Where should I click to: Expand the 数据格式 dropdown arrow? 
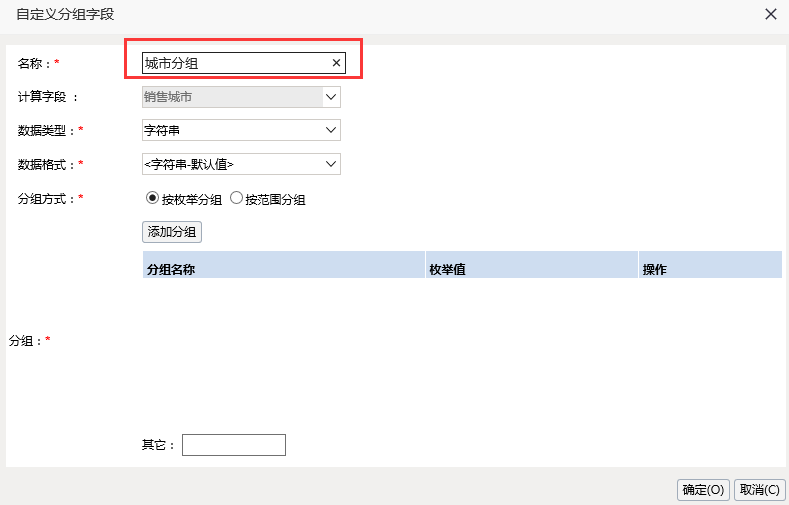click(x=331, y=164)
